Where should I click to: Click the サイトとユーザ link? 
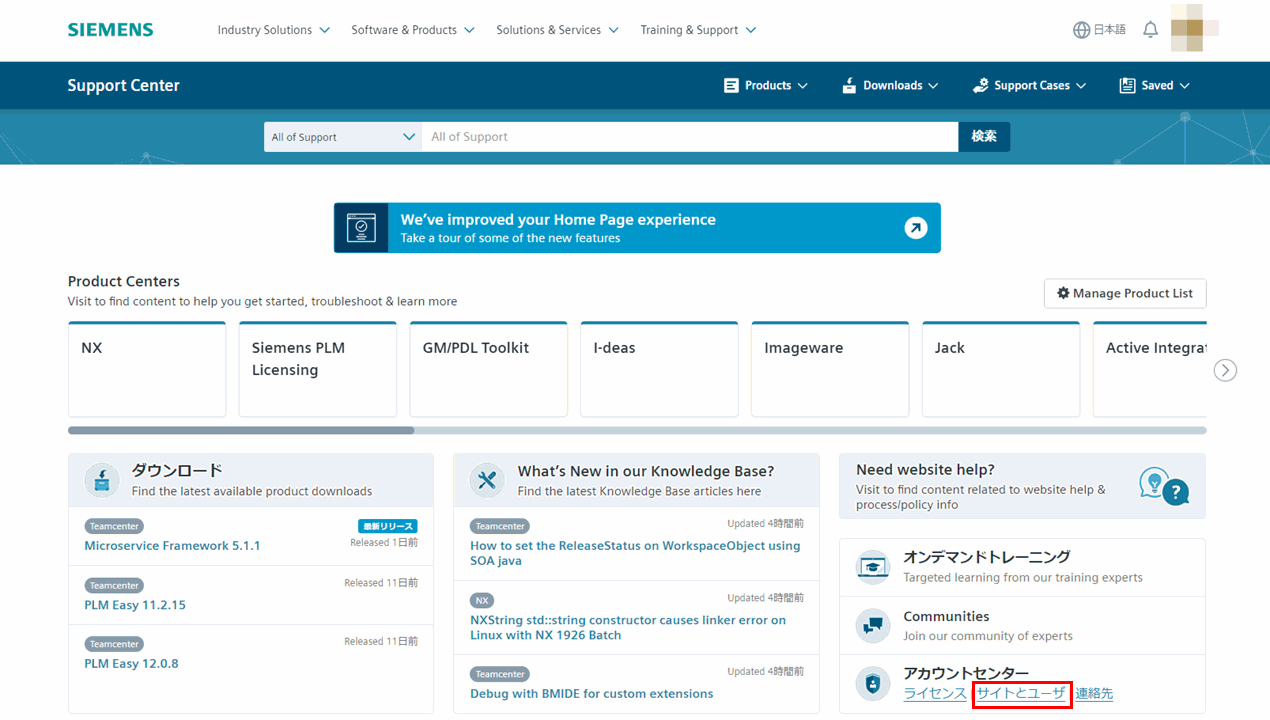(x=1021, y=693)
